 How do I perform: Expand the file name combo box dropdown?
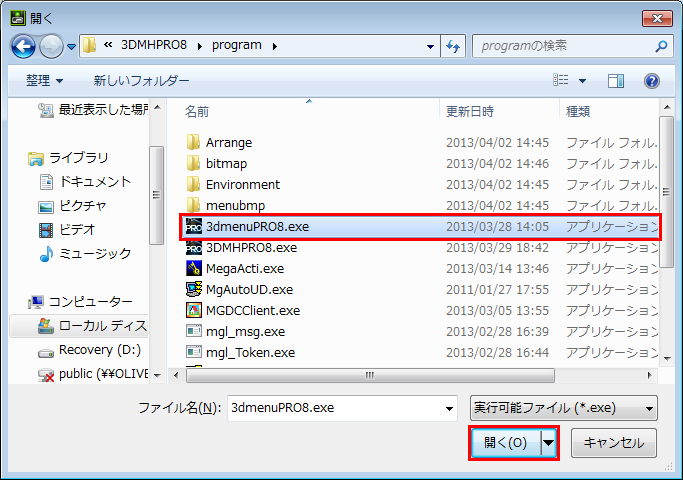[449, 408]
